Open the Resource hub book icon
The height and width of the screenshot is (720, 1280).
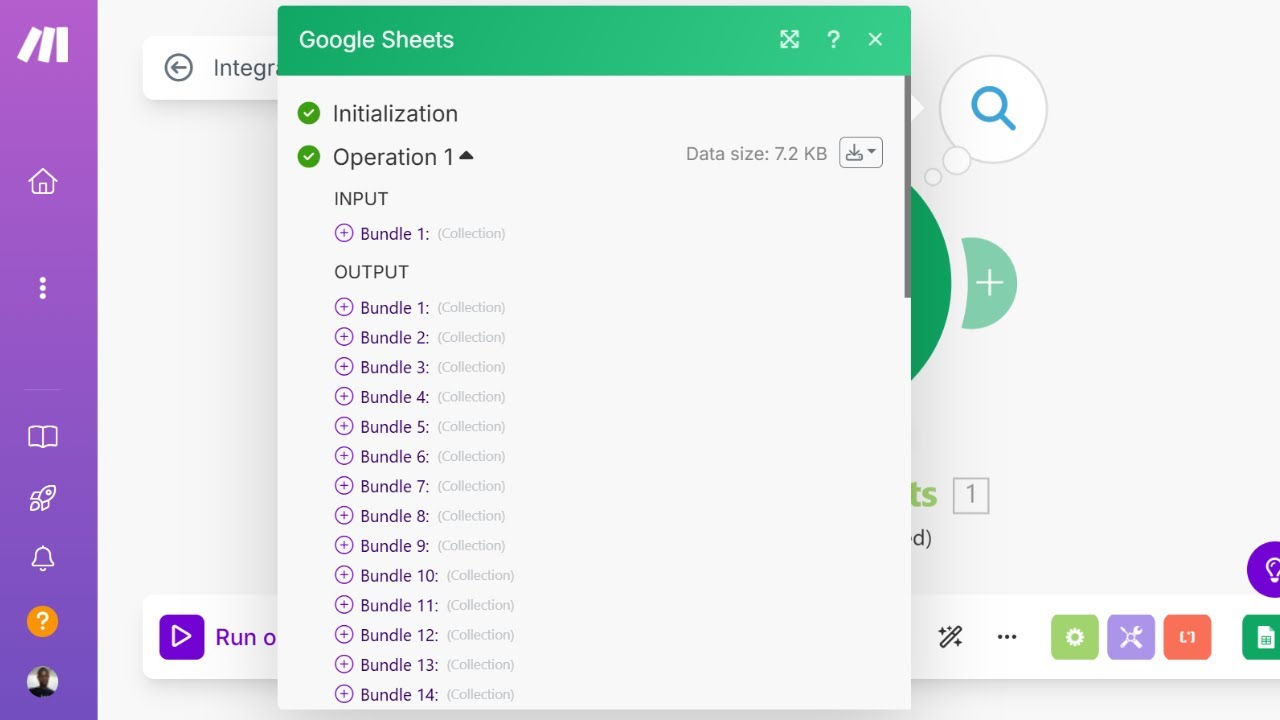[x=42, y=437]
